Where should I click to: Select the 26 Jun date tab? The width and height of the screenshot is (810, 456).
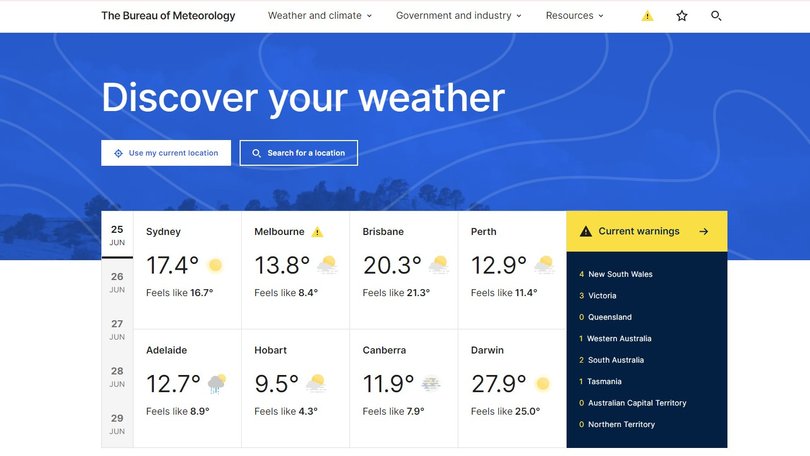coord(117,282)
